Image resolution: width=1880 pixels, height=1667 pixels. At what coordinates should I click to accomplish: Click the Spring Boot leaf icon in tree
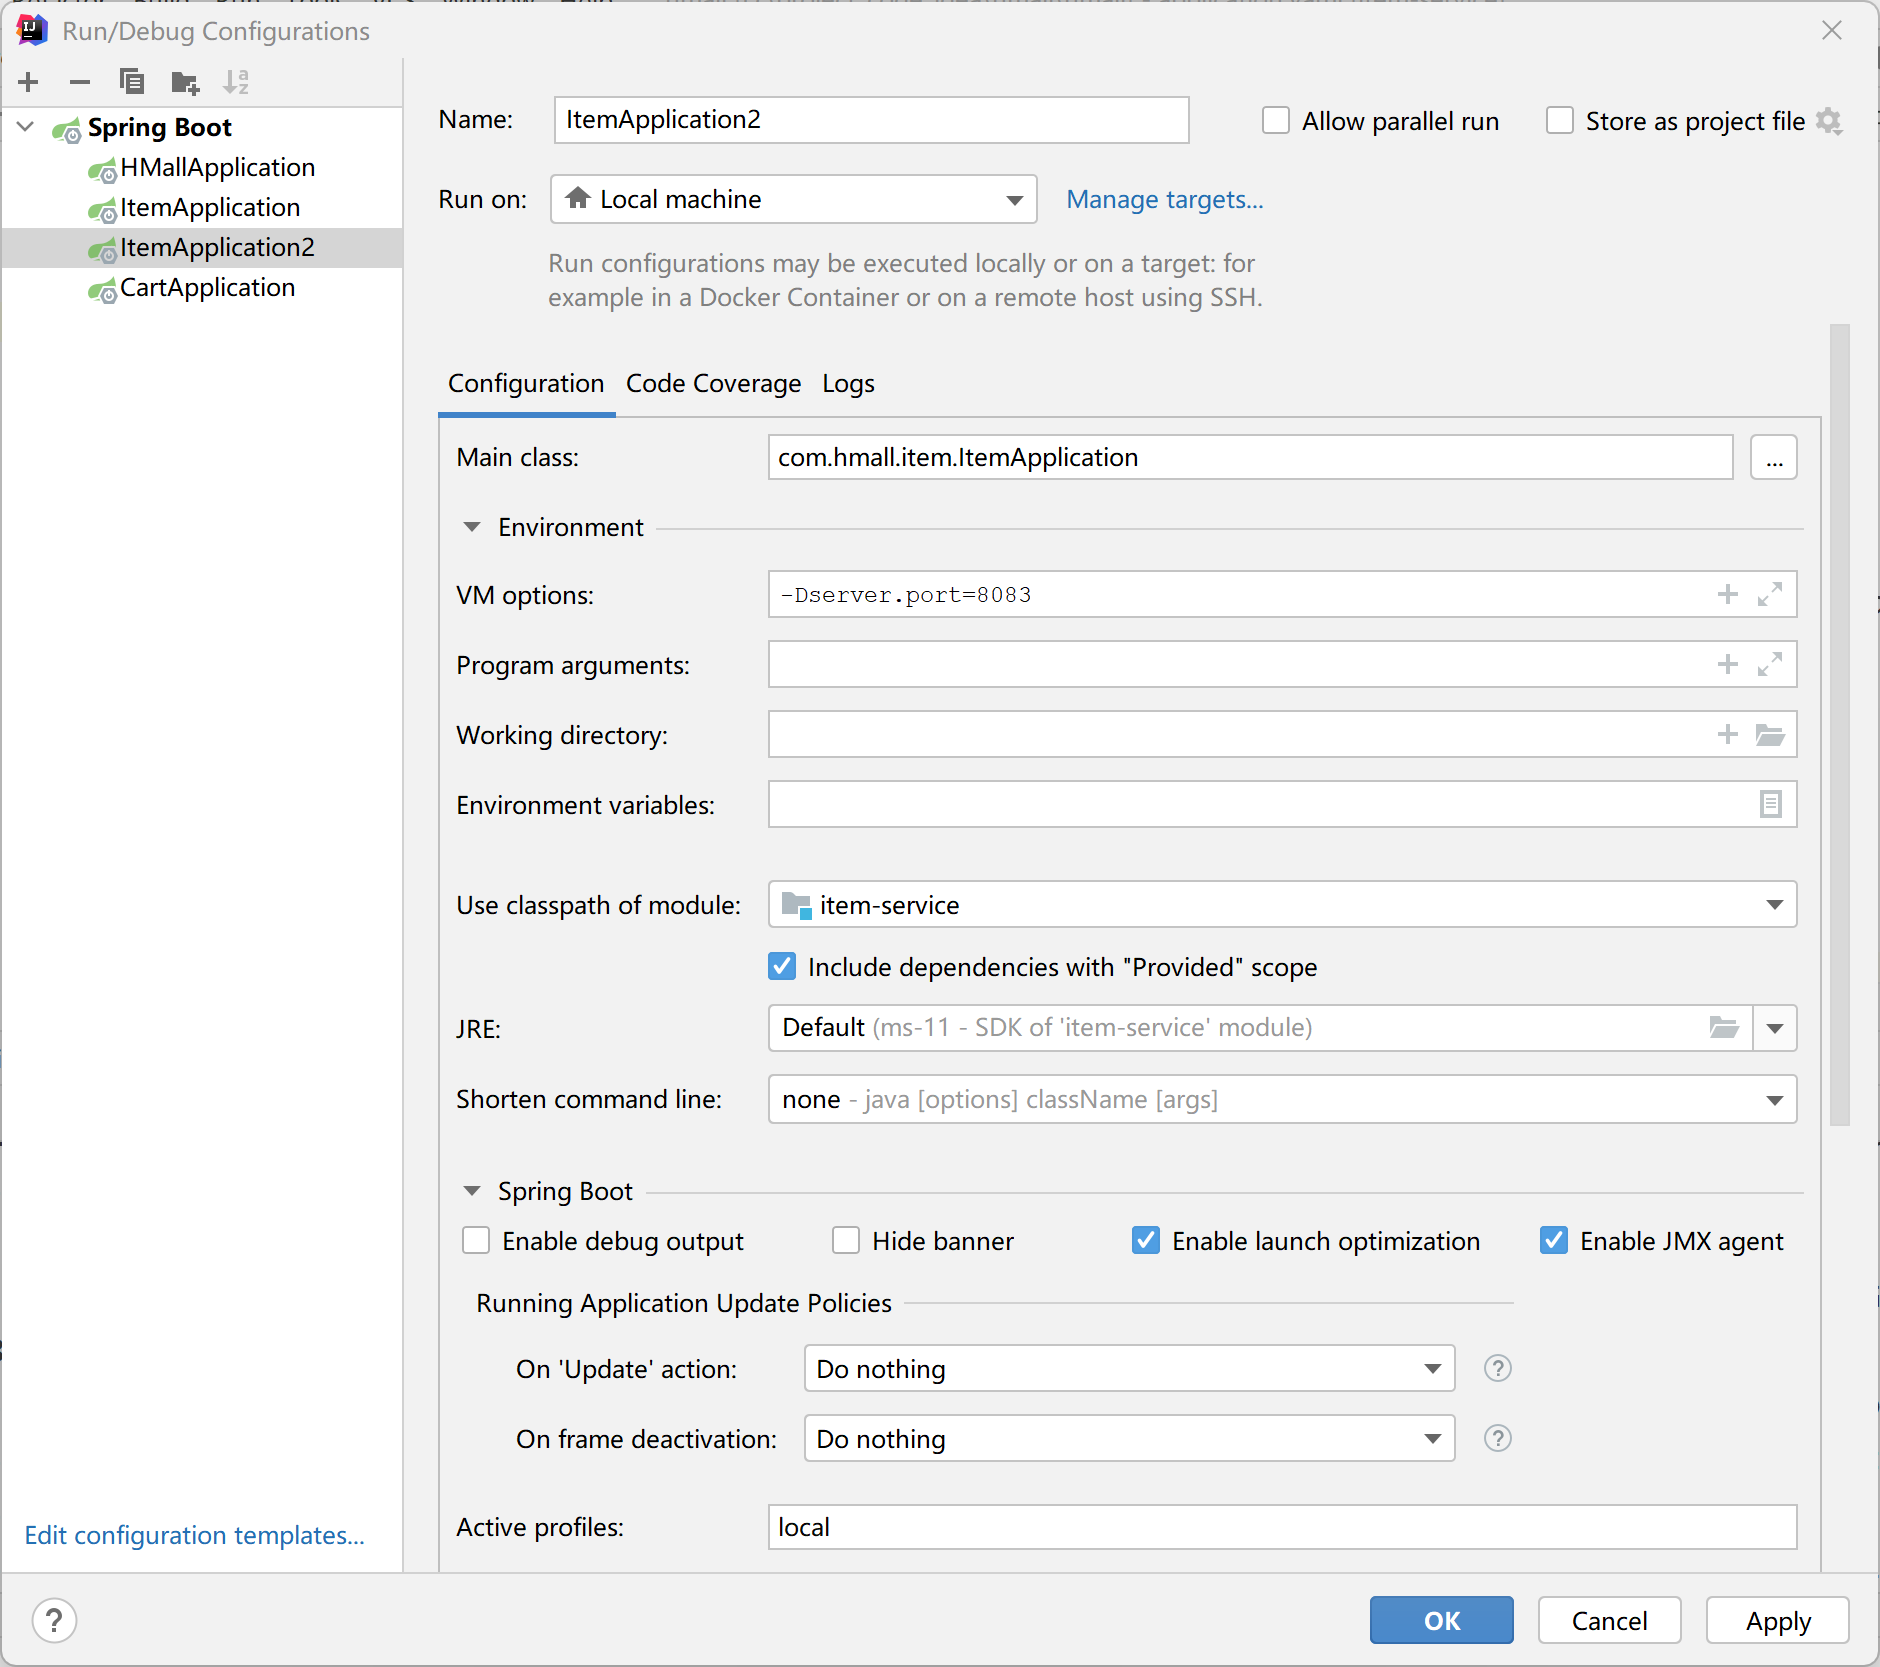[x=67, y=129]
